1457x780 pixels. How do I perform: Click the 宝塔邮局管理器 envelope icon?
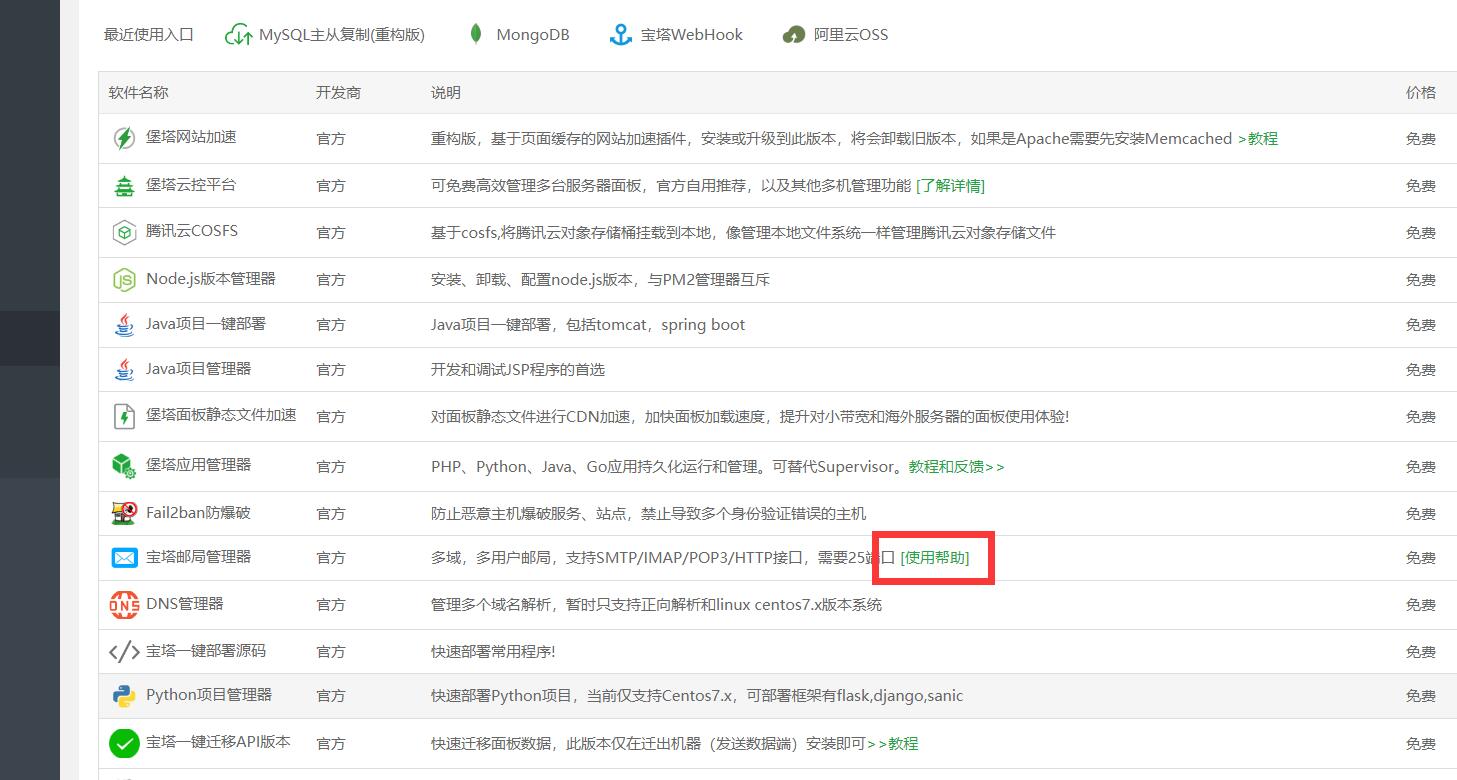click(124, 557)
